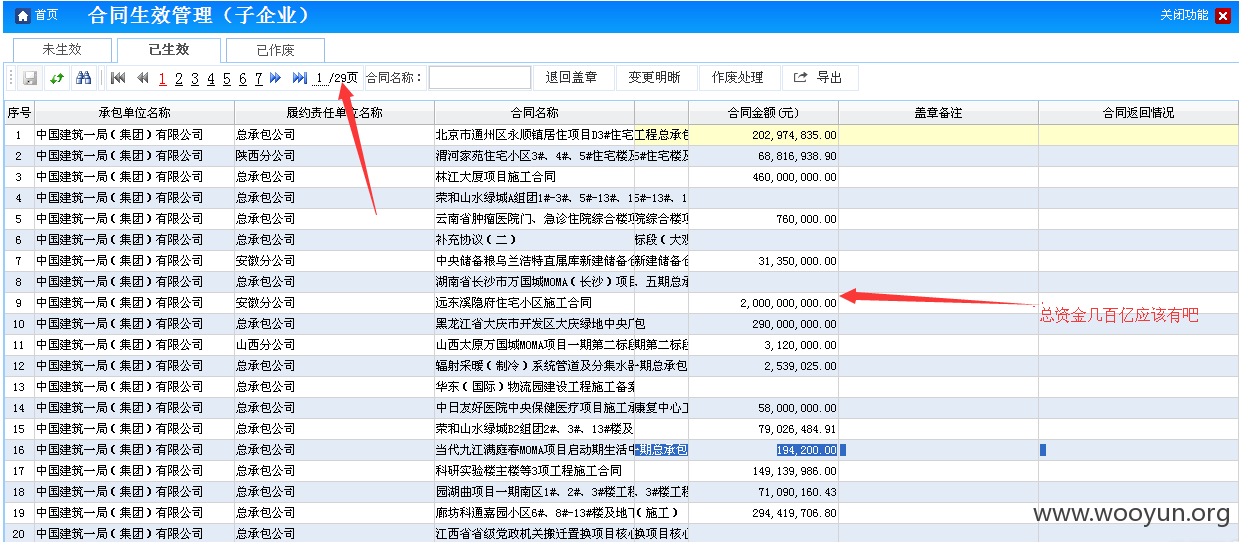Select amount cell 79,026,484.91
This screenshot has width=1239, height=542.
click(764, 428)
